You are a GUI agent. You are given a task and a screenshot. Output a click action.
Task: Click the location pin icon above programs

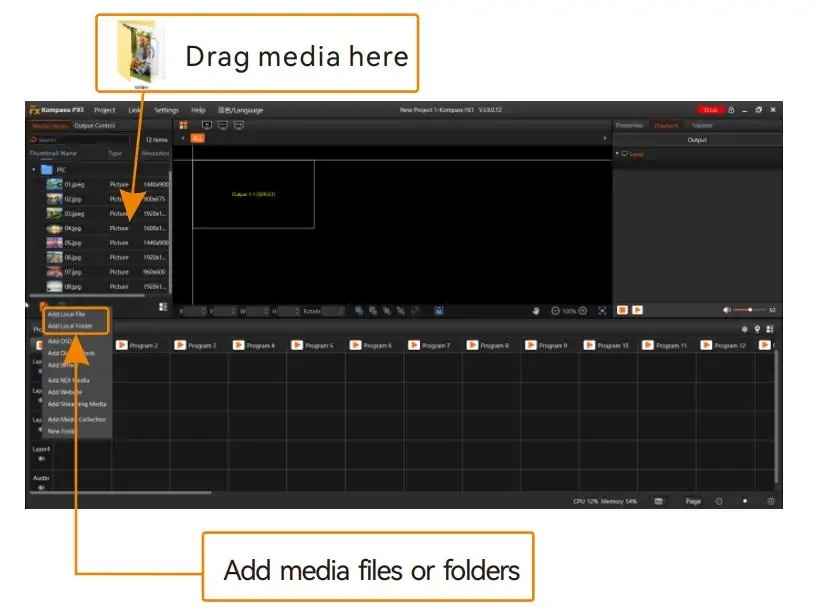(x=757, y=329)
